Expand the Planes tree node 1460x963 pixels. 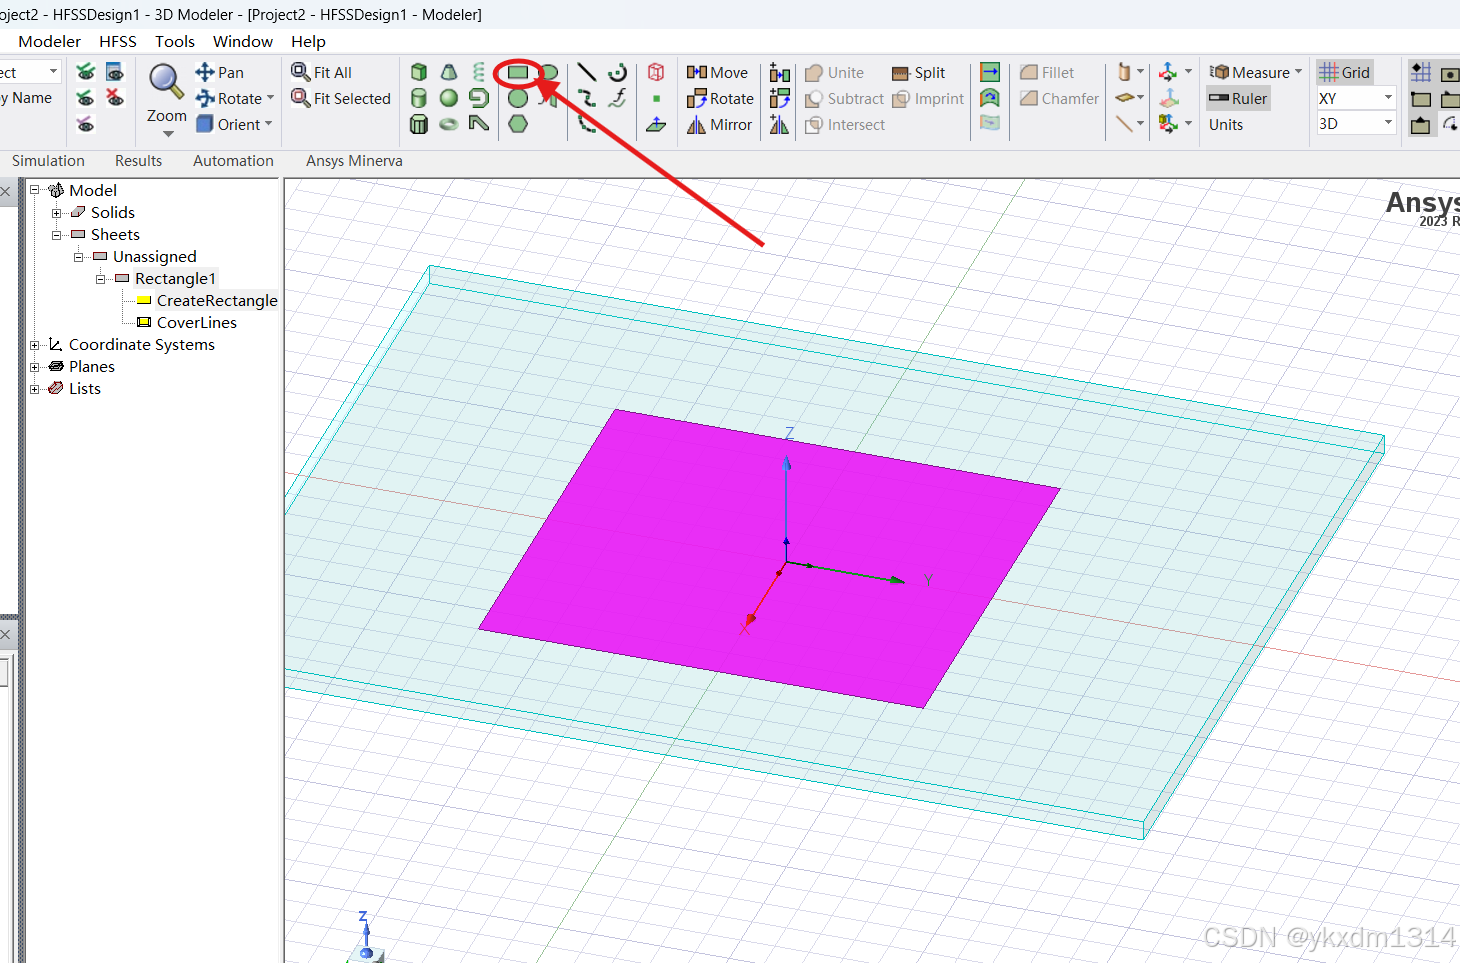point(35,366)
